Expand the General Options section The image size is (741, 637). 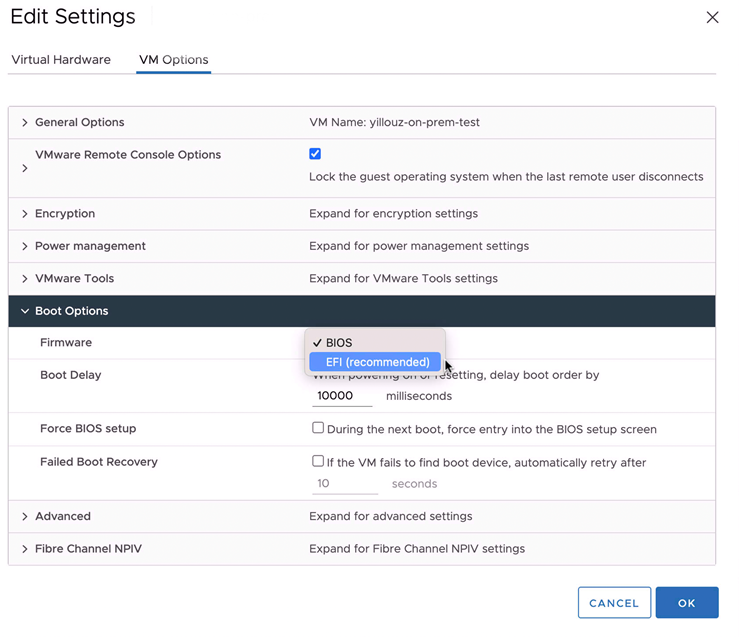click(x=25, y=123)
